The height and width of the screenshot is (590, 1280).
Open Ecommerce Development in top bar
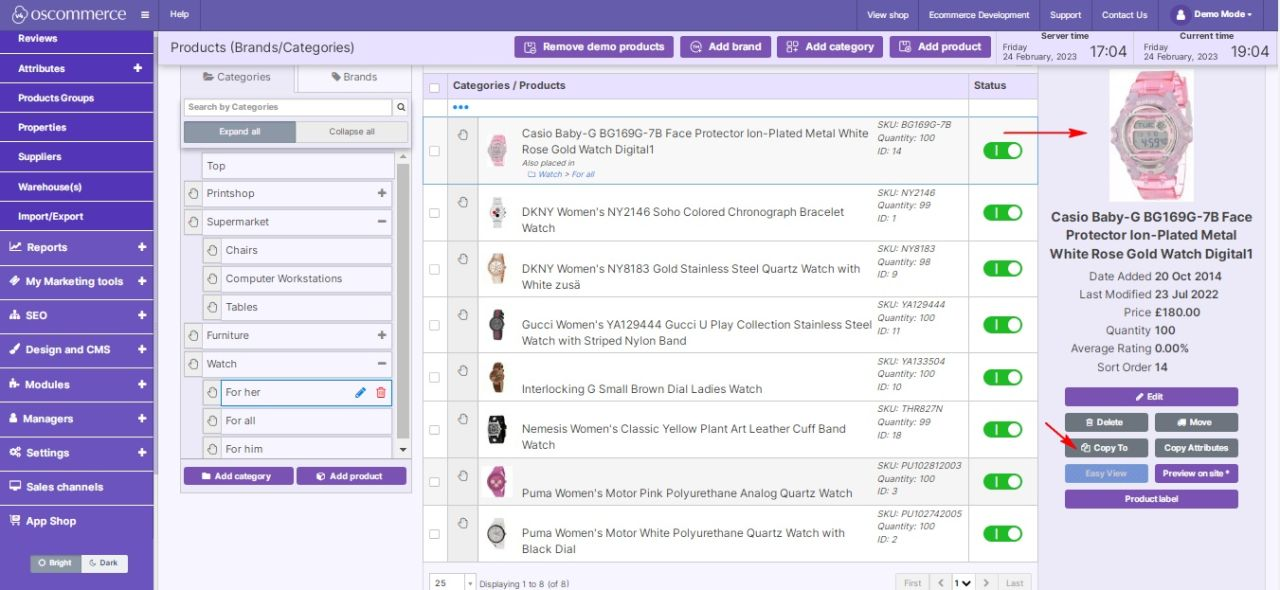click(x=979, y=15)
